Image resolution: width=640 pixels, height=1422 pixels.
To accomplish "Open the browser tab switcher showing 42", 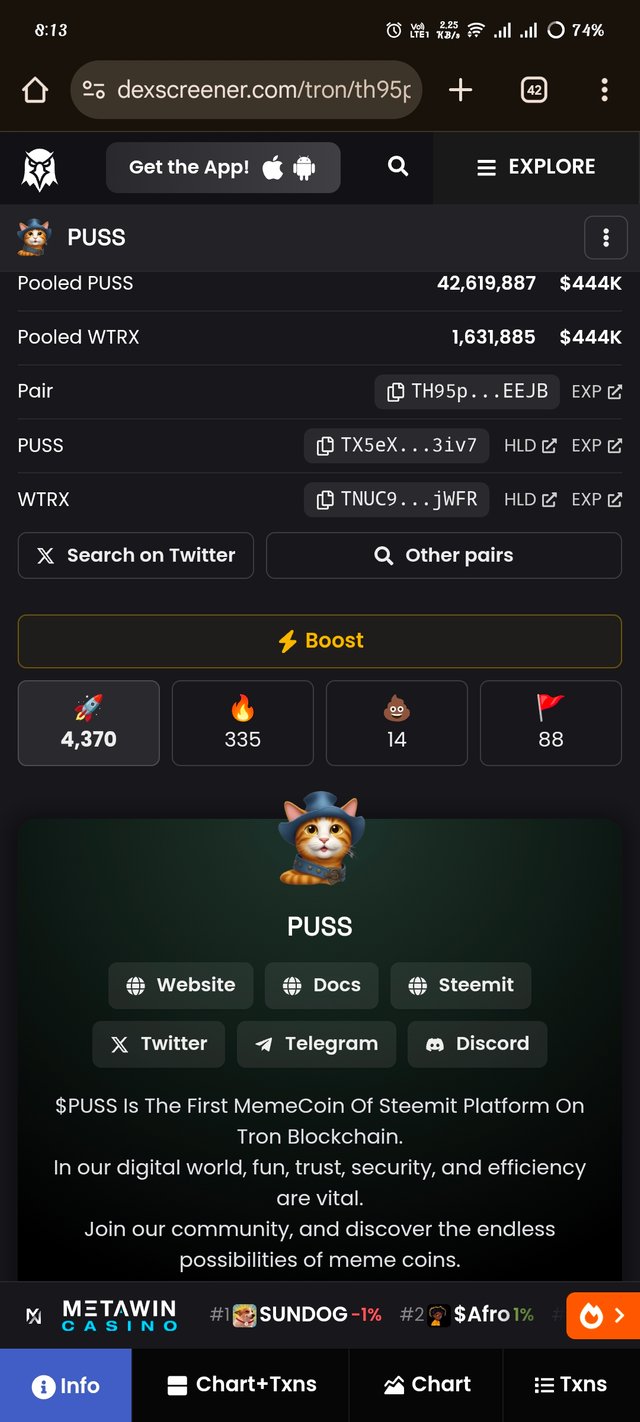I will tap(534, 90).
